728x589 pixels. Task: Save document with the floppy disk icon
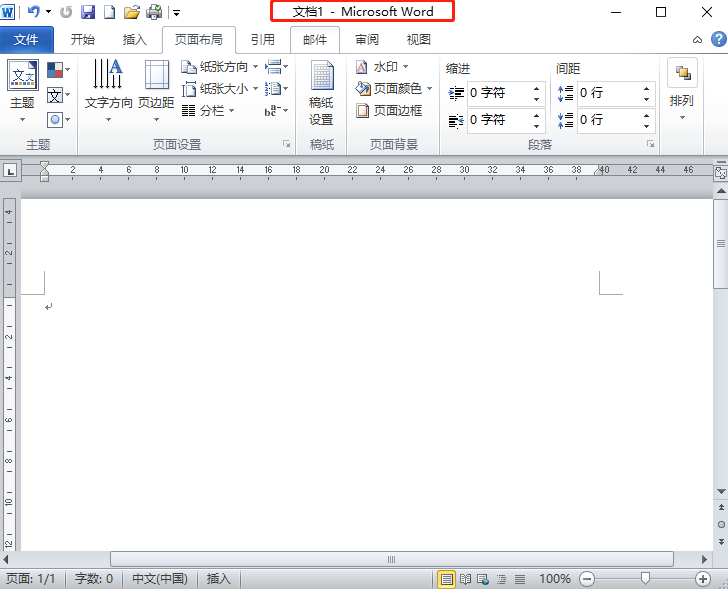[88, 12]
